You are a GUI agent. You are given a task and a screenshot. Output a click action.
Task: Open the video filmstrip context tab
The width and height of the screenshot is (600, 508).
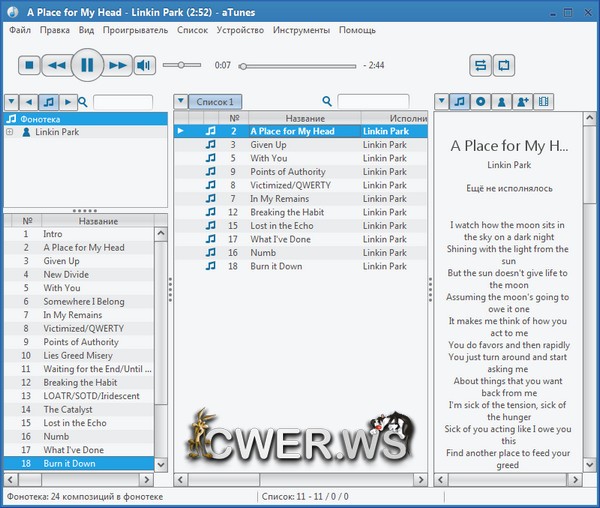coord(545,101)
